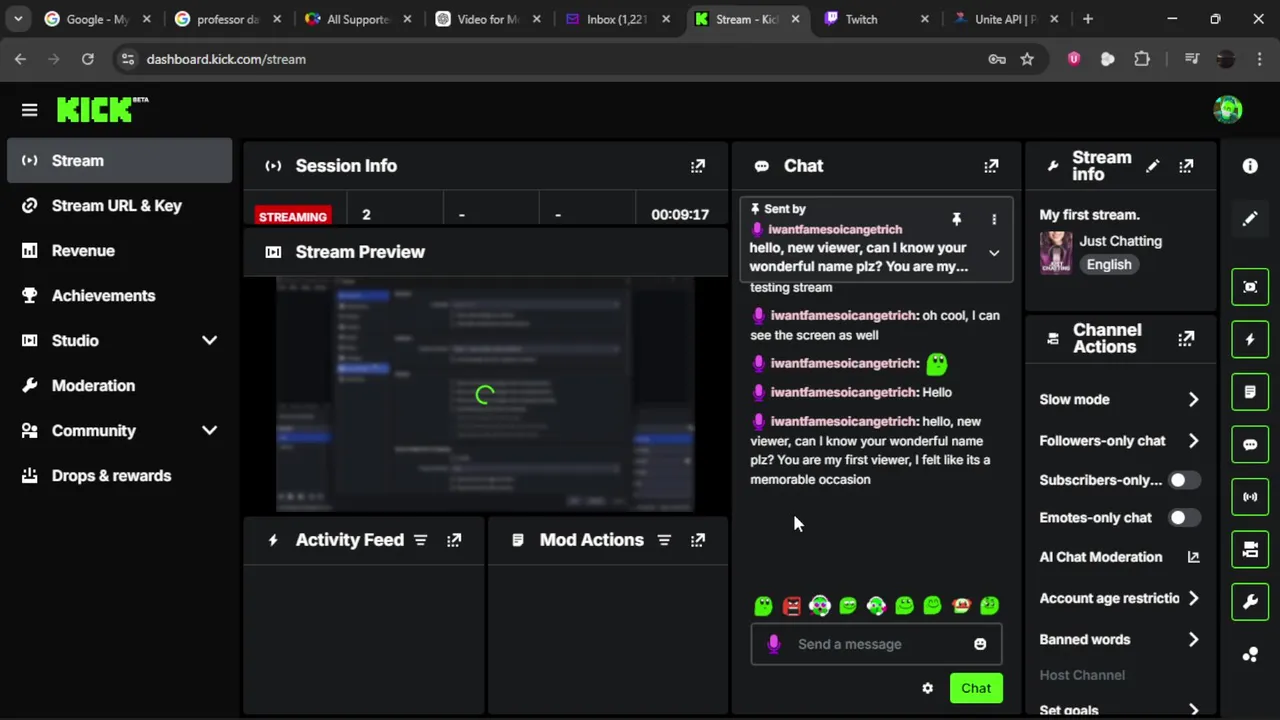Click the English language tag
The height and width of the screenshot is (720, 1280).
pos(1109,265)
